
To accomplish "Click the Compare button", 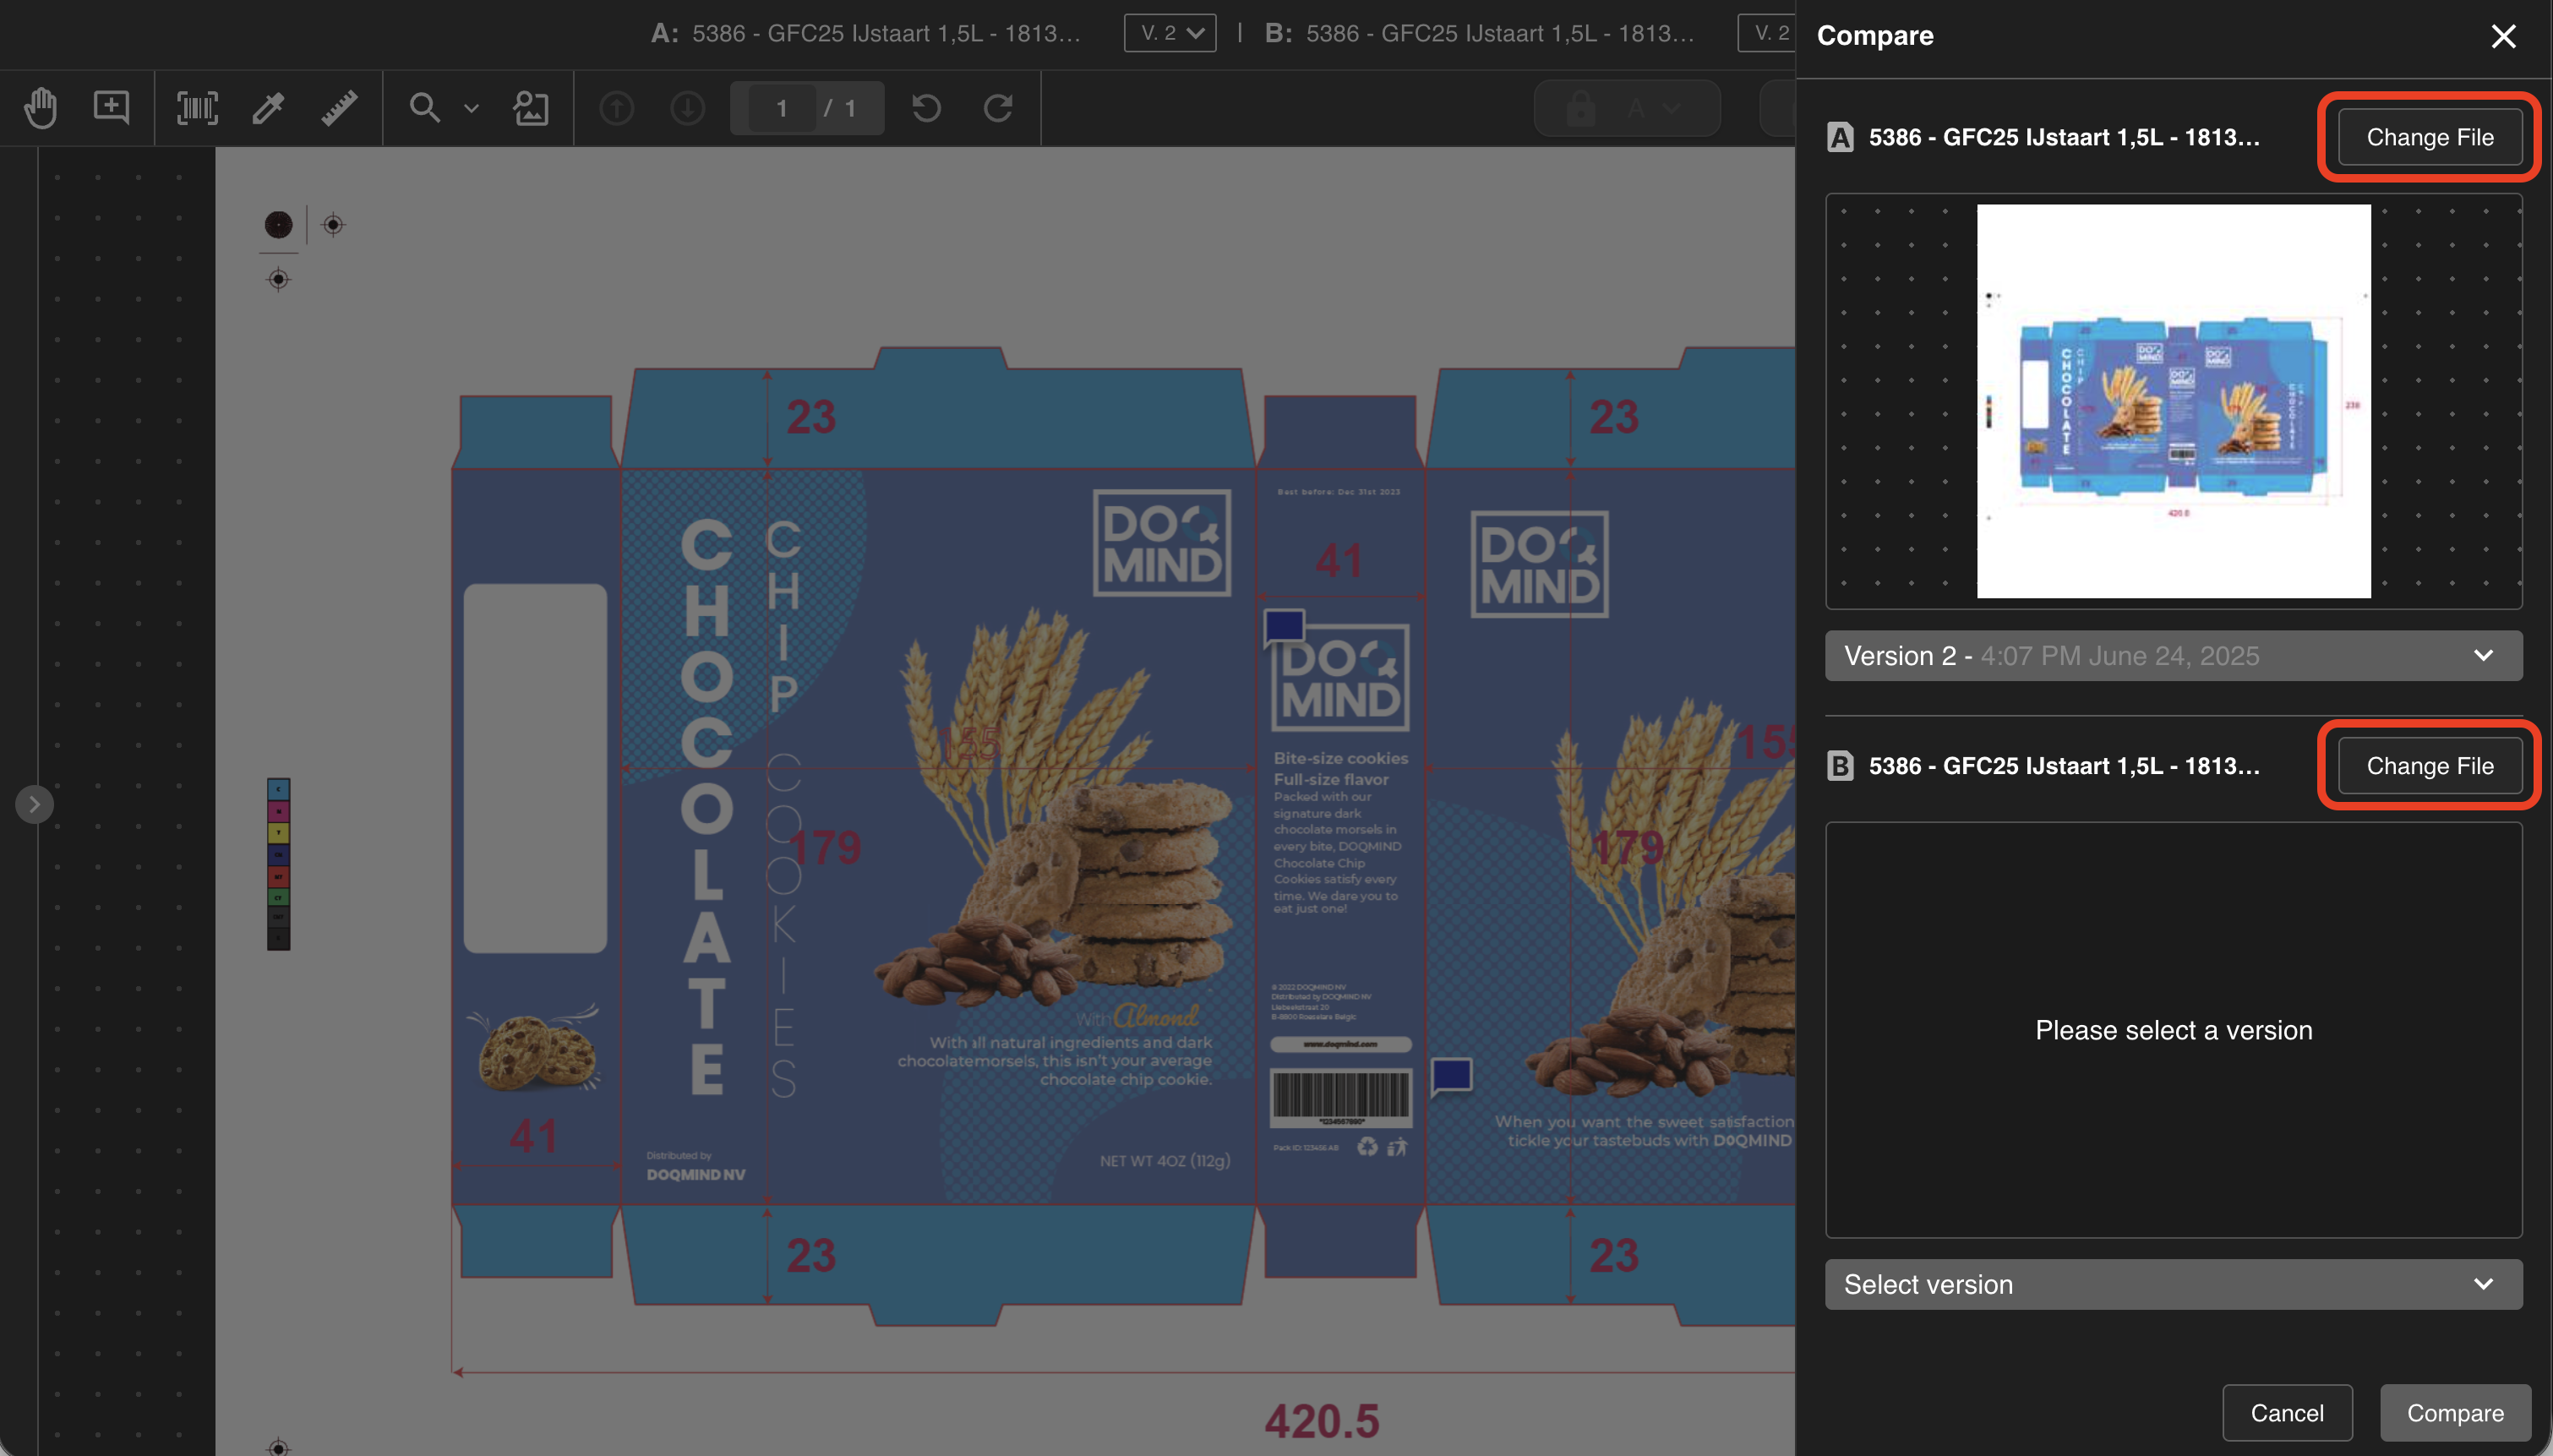I will [2455, 1413].
